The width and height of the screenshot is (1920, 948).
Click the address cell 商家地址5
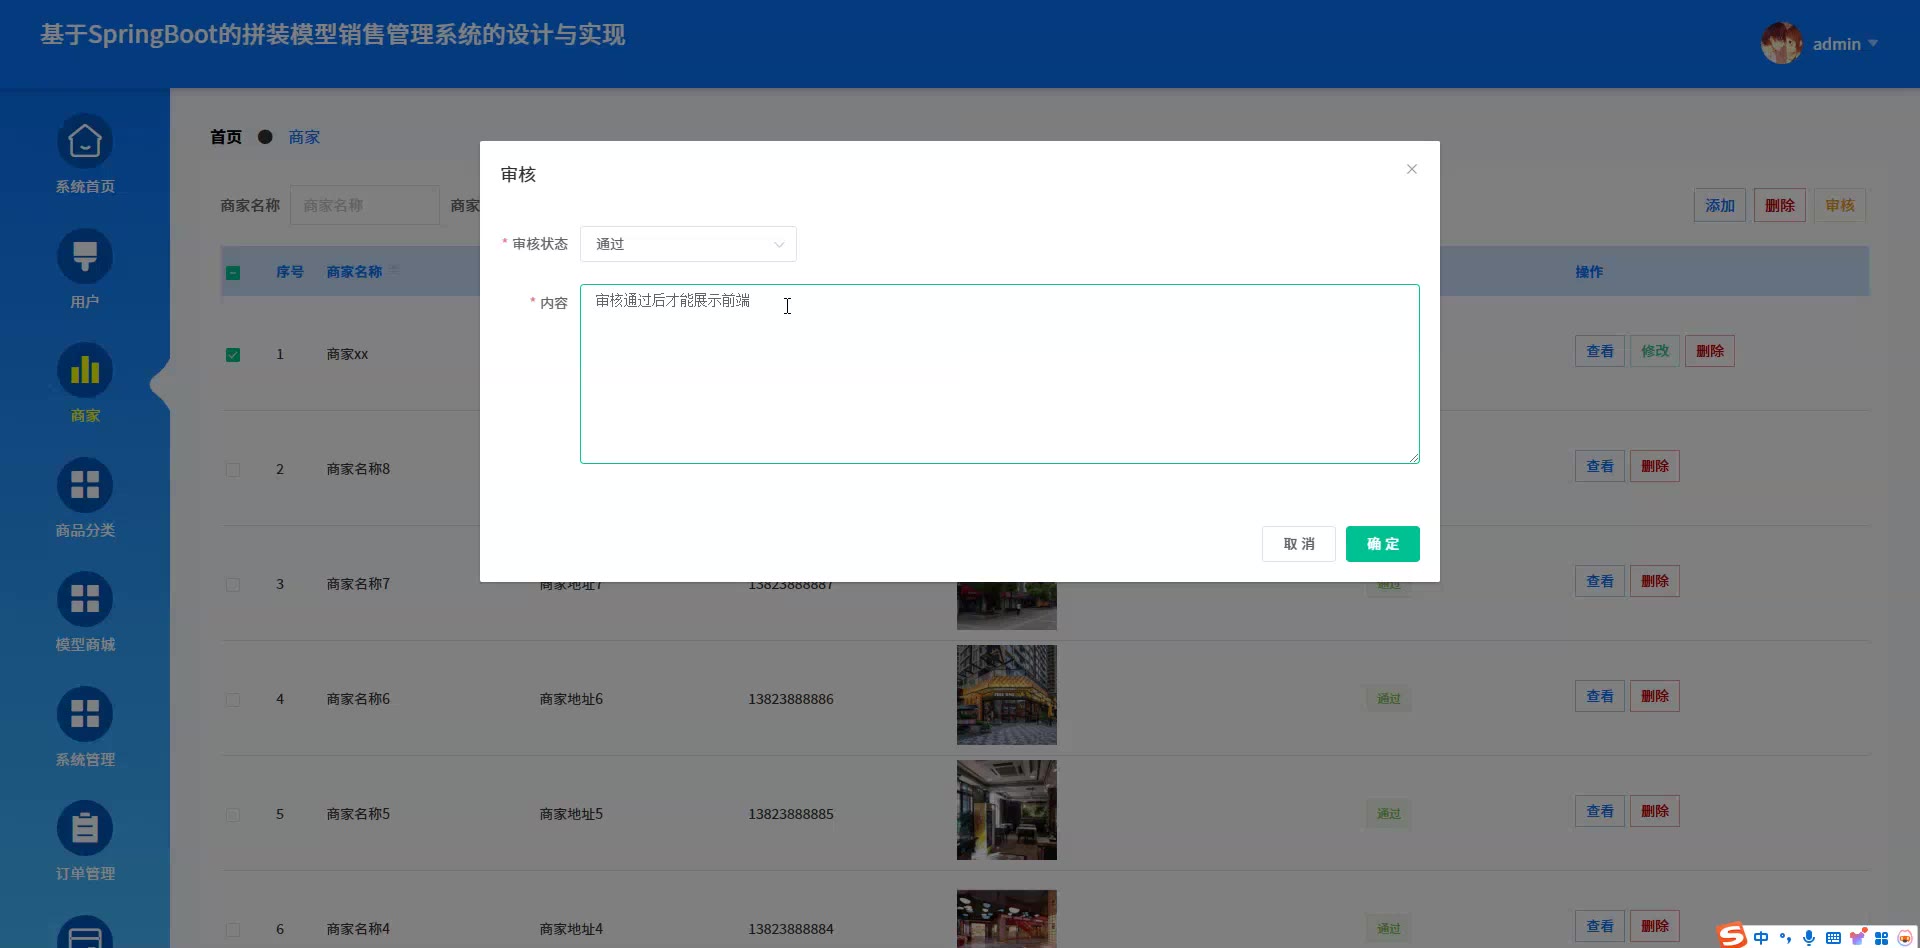pyautogui.click(x=571, y=814)
